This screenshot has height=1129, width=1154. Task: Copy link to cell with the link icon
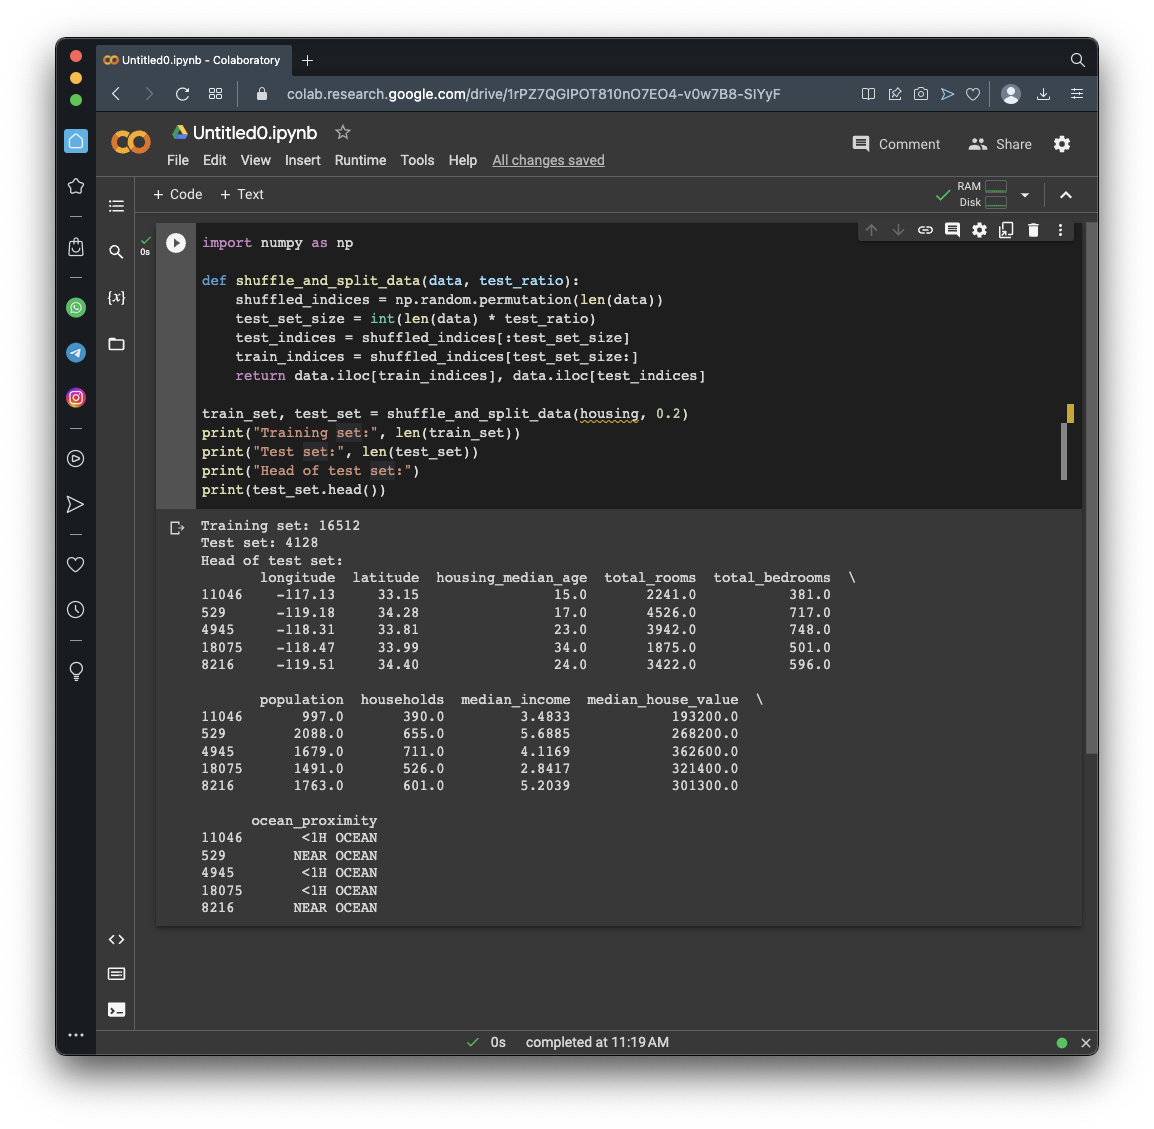[x=925, y=230]
